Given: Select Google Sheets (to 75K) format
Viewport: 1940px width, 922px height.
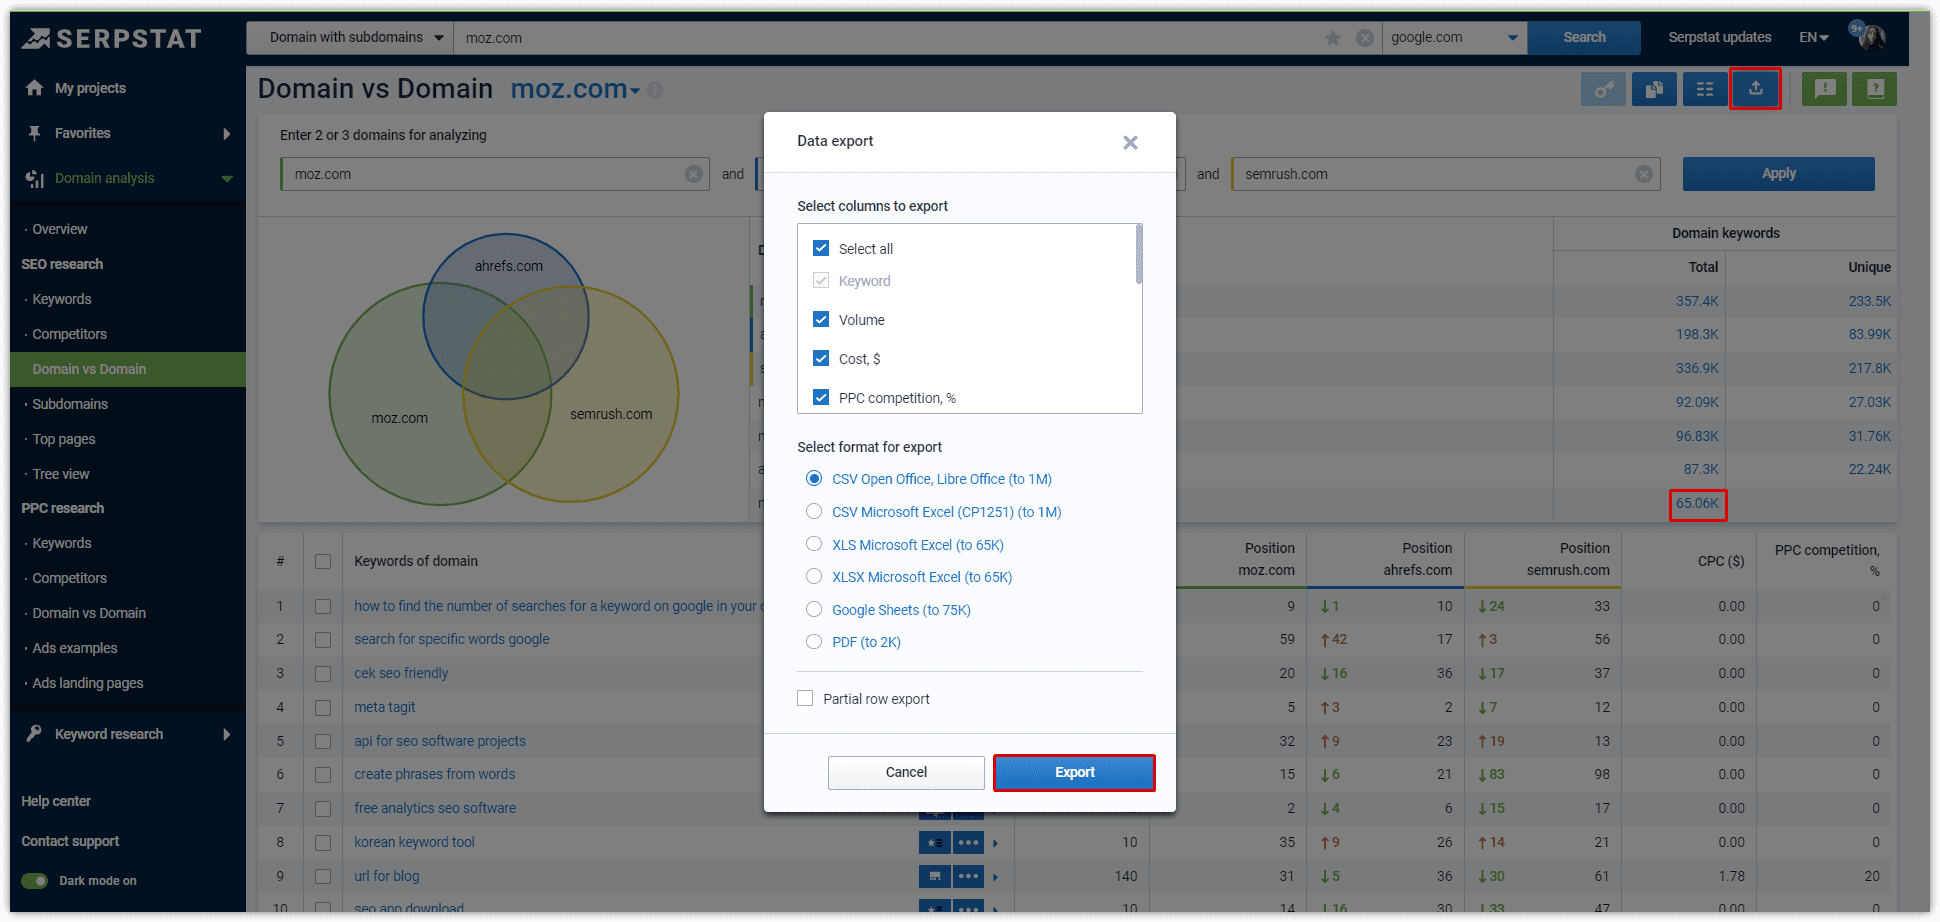Looking at the screenshot, I should [x=814, y=609].
